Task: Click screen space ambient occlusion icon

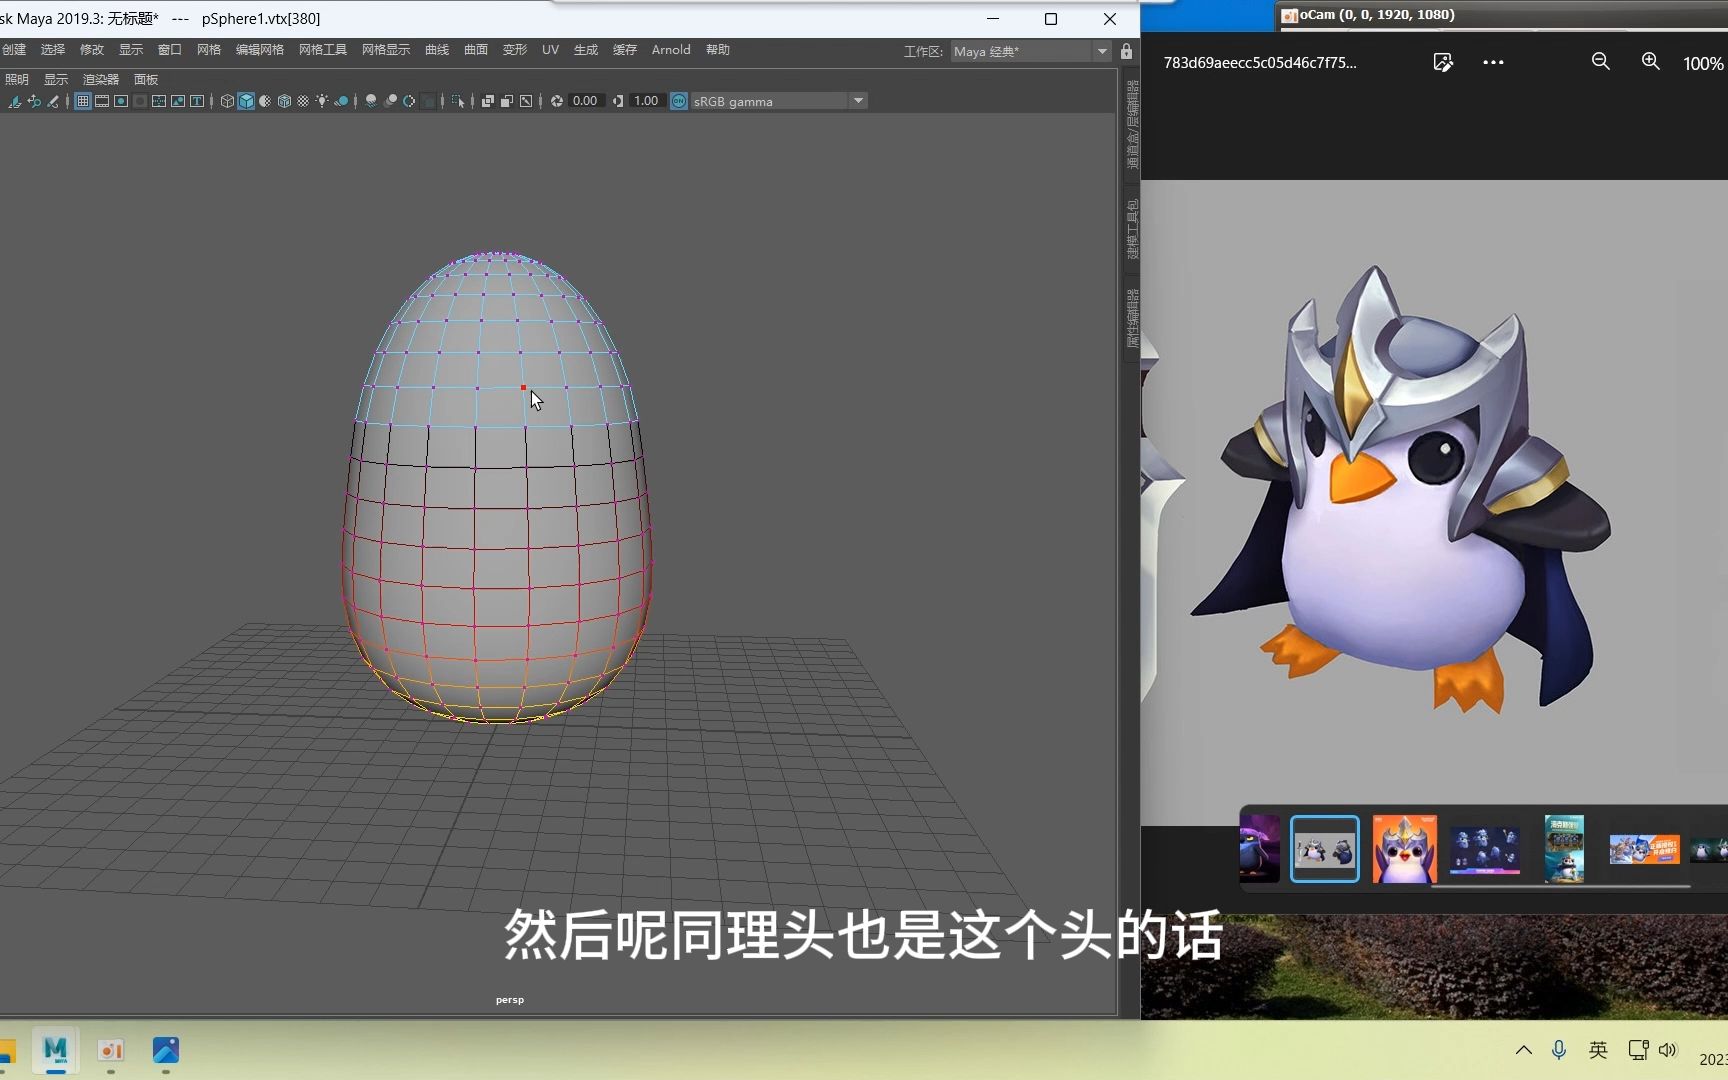Action: [371, 101]
